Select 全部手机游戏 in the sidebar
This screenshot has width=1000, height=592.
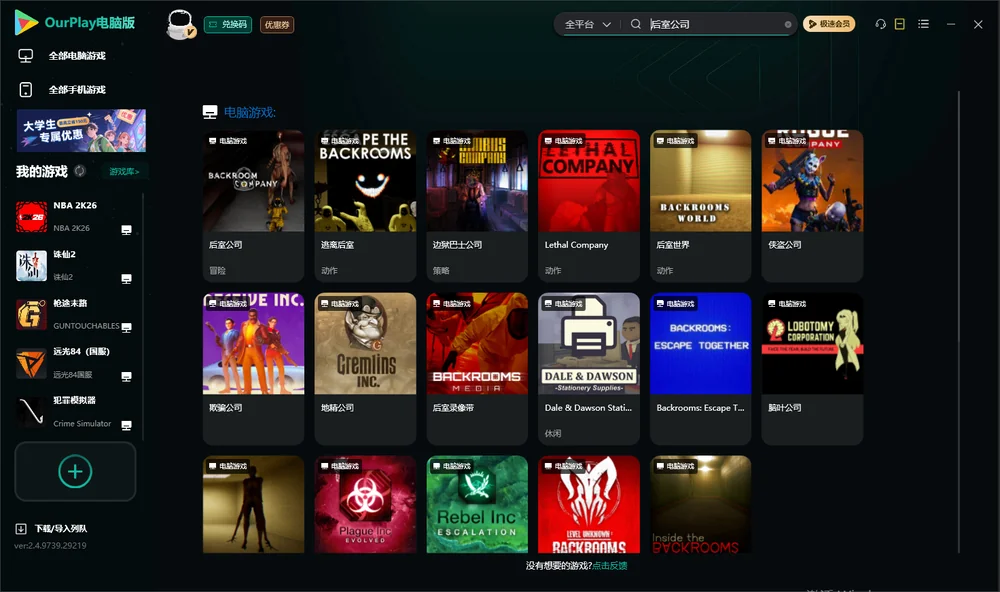coord(77,90)
